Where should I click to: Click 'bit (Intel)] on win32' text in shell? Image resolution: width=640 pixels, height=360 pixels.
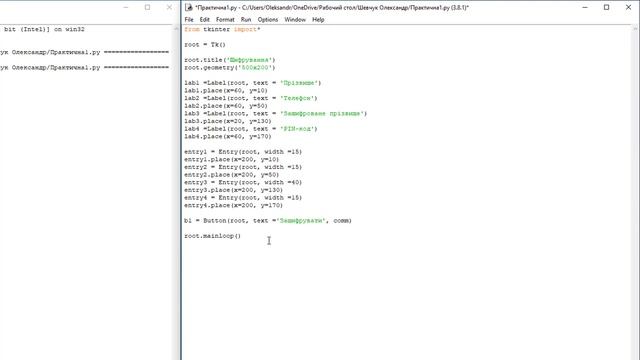tap(44, 29)
